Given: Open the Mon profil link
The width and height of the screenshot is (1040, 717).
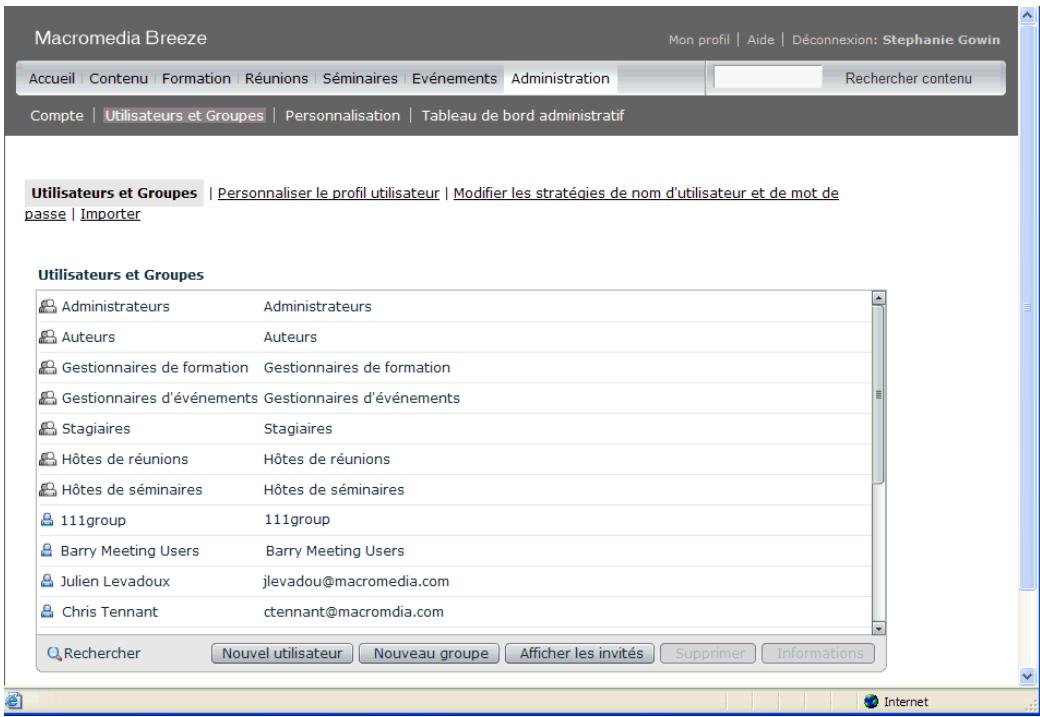Looking at the screenshot, I should [x=699, y=40].
